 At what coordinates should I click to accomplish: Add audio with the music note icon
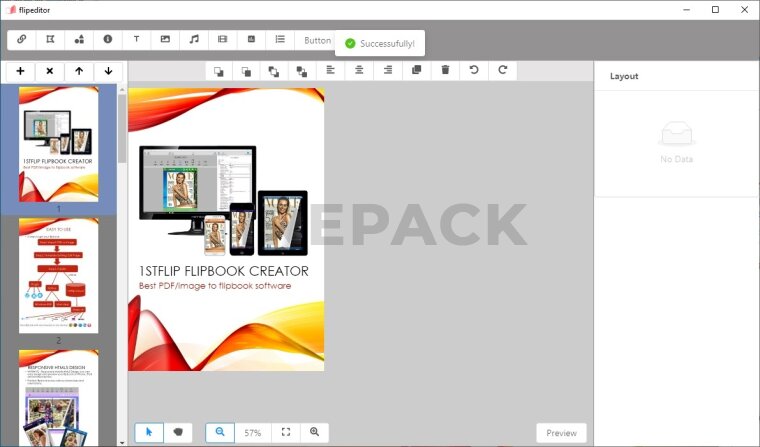pyautogui.click(x=194, y=40)
